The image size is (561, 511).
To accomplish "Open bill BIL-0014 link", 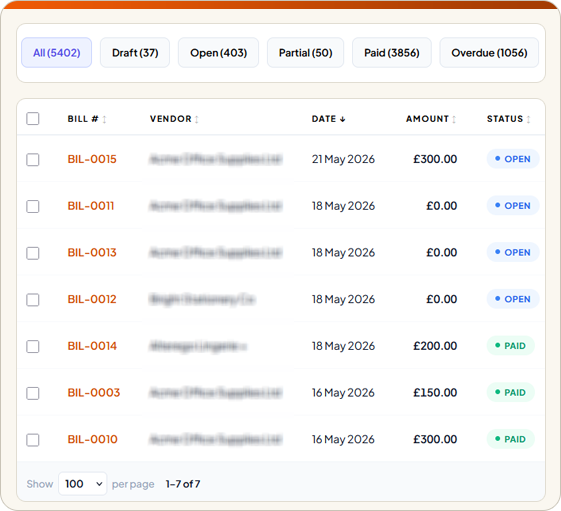I will coord(92,346).
